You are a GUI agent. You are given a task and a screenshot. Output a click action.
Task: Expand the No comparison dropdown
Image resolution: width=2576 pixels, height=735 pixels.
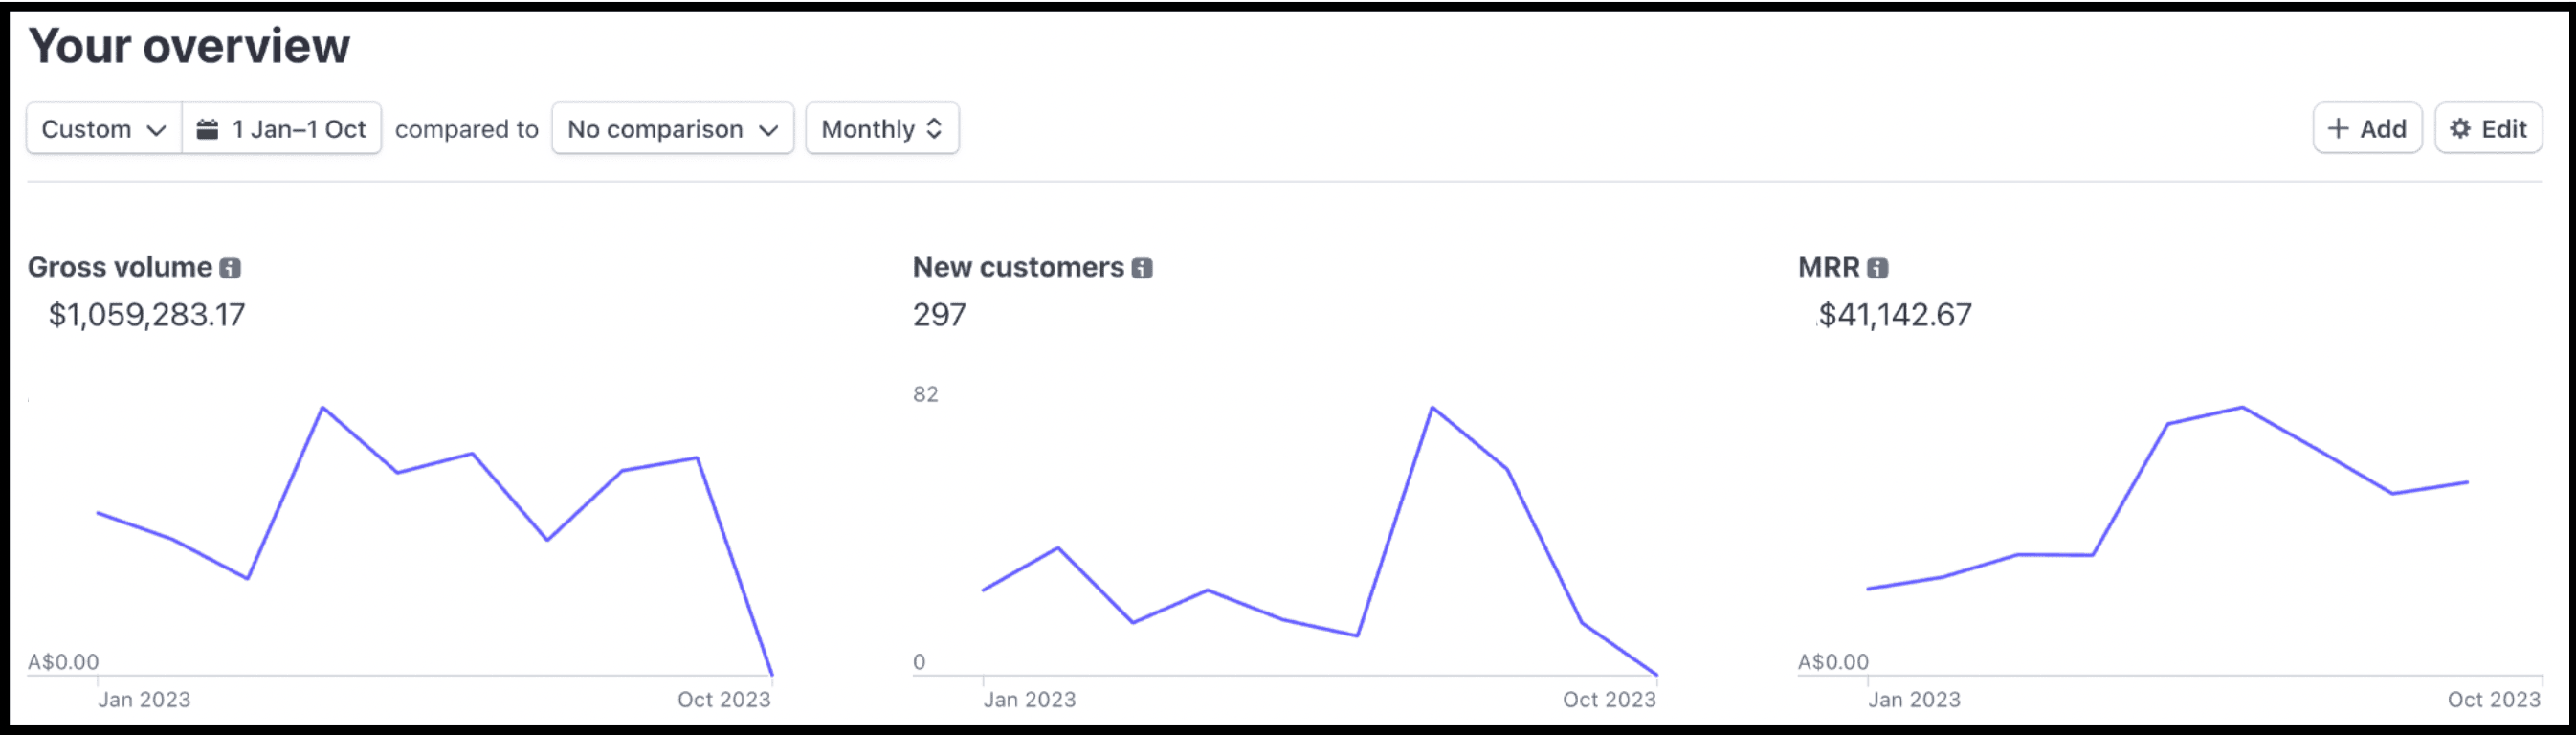click(672, 129)
